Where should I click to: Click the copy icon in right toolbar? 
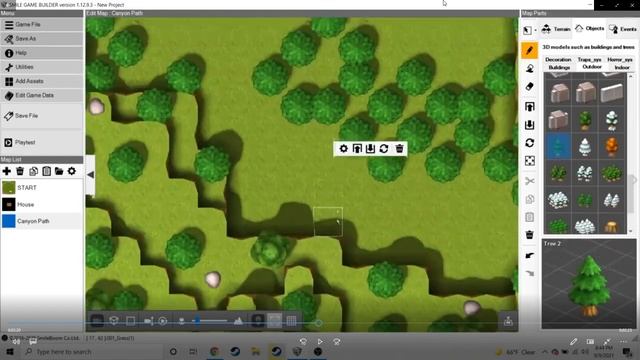pos(529,199)
